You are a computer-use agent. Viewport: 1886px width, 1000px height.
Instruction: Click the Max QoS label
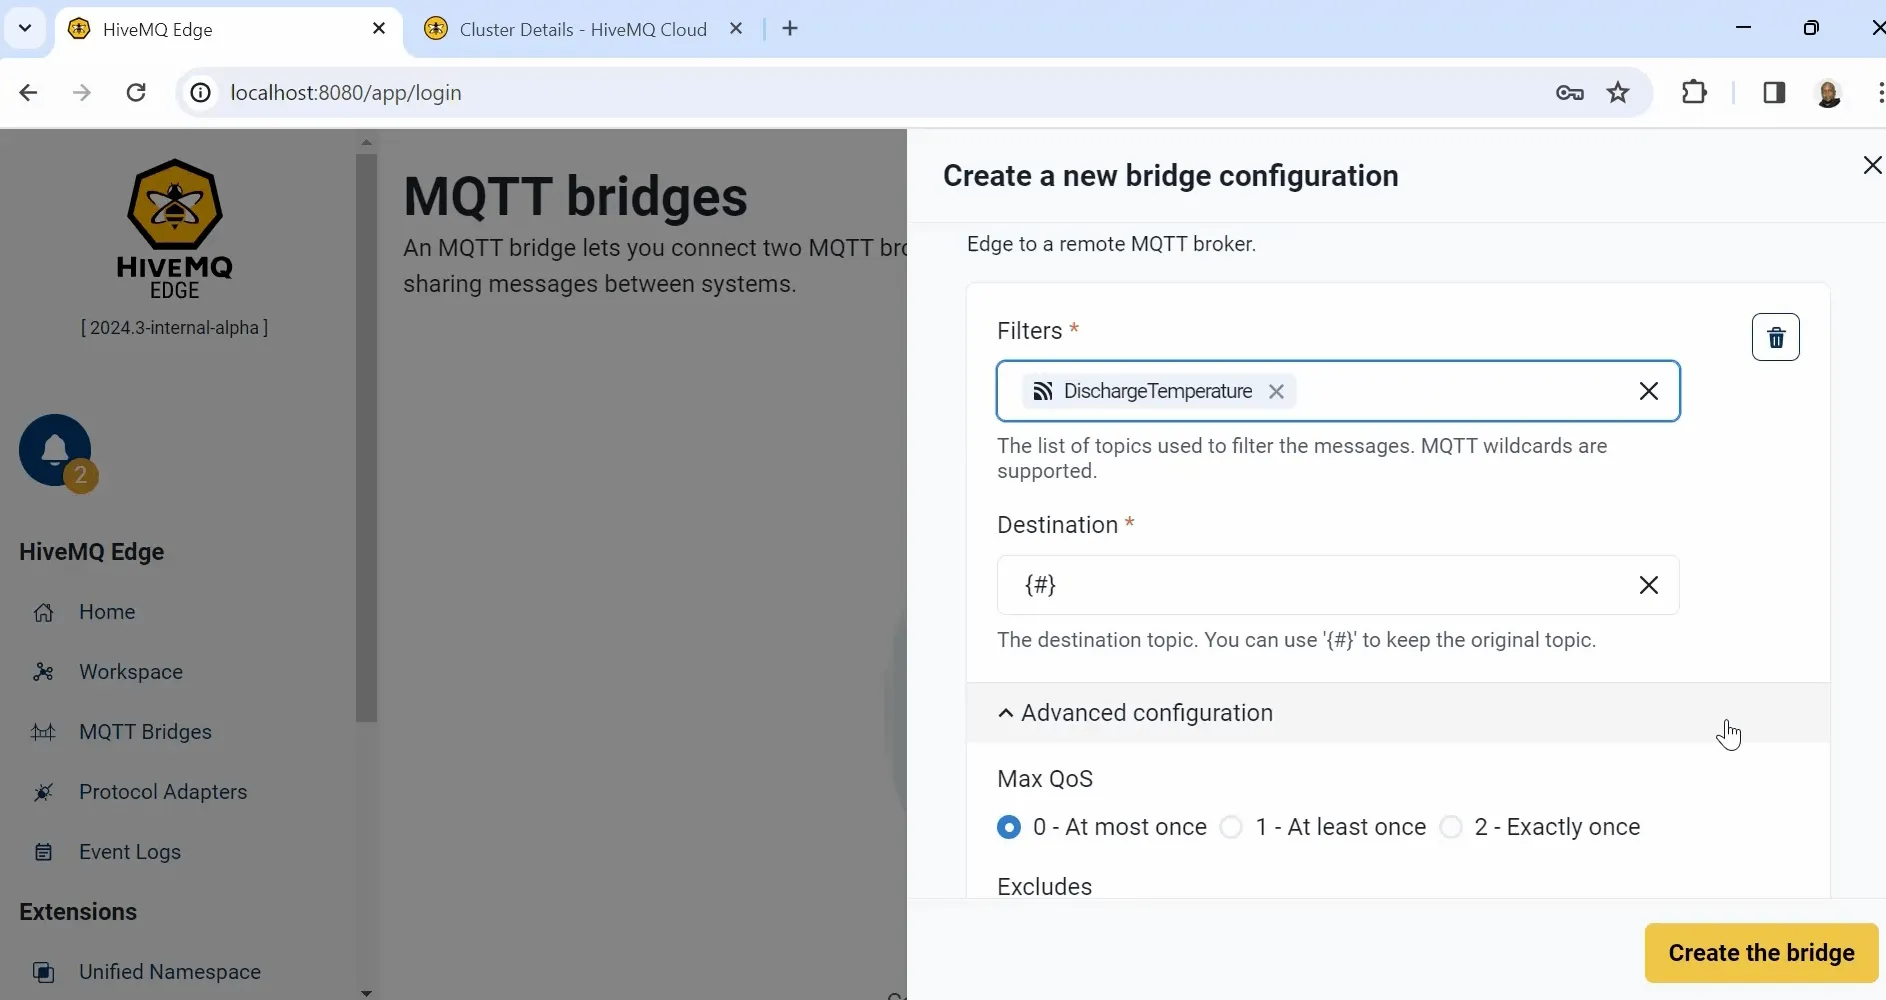1045,779
